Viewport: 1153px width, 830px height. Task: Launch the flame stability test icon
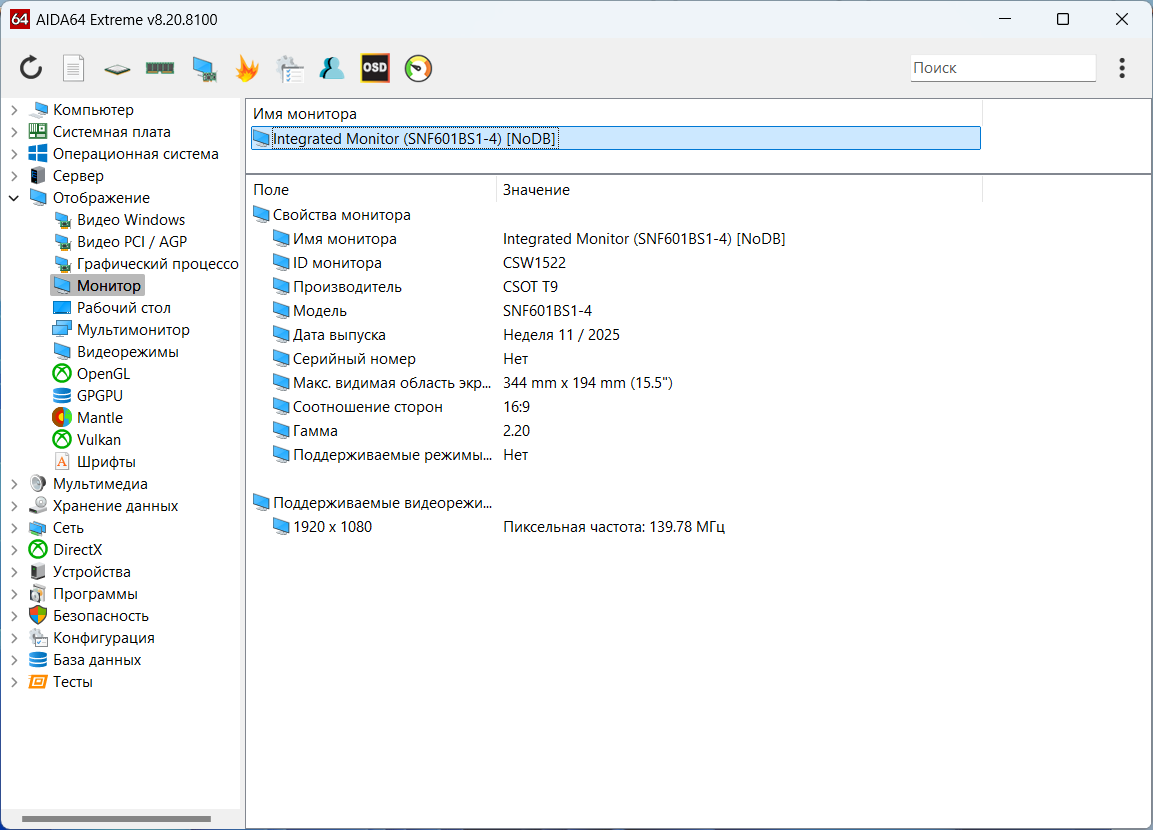coord(246,68)
